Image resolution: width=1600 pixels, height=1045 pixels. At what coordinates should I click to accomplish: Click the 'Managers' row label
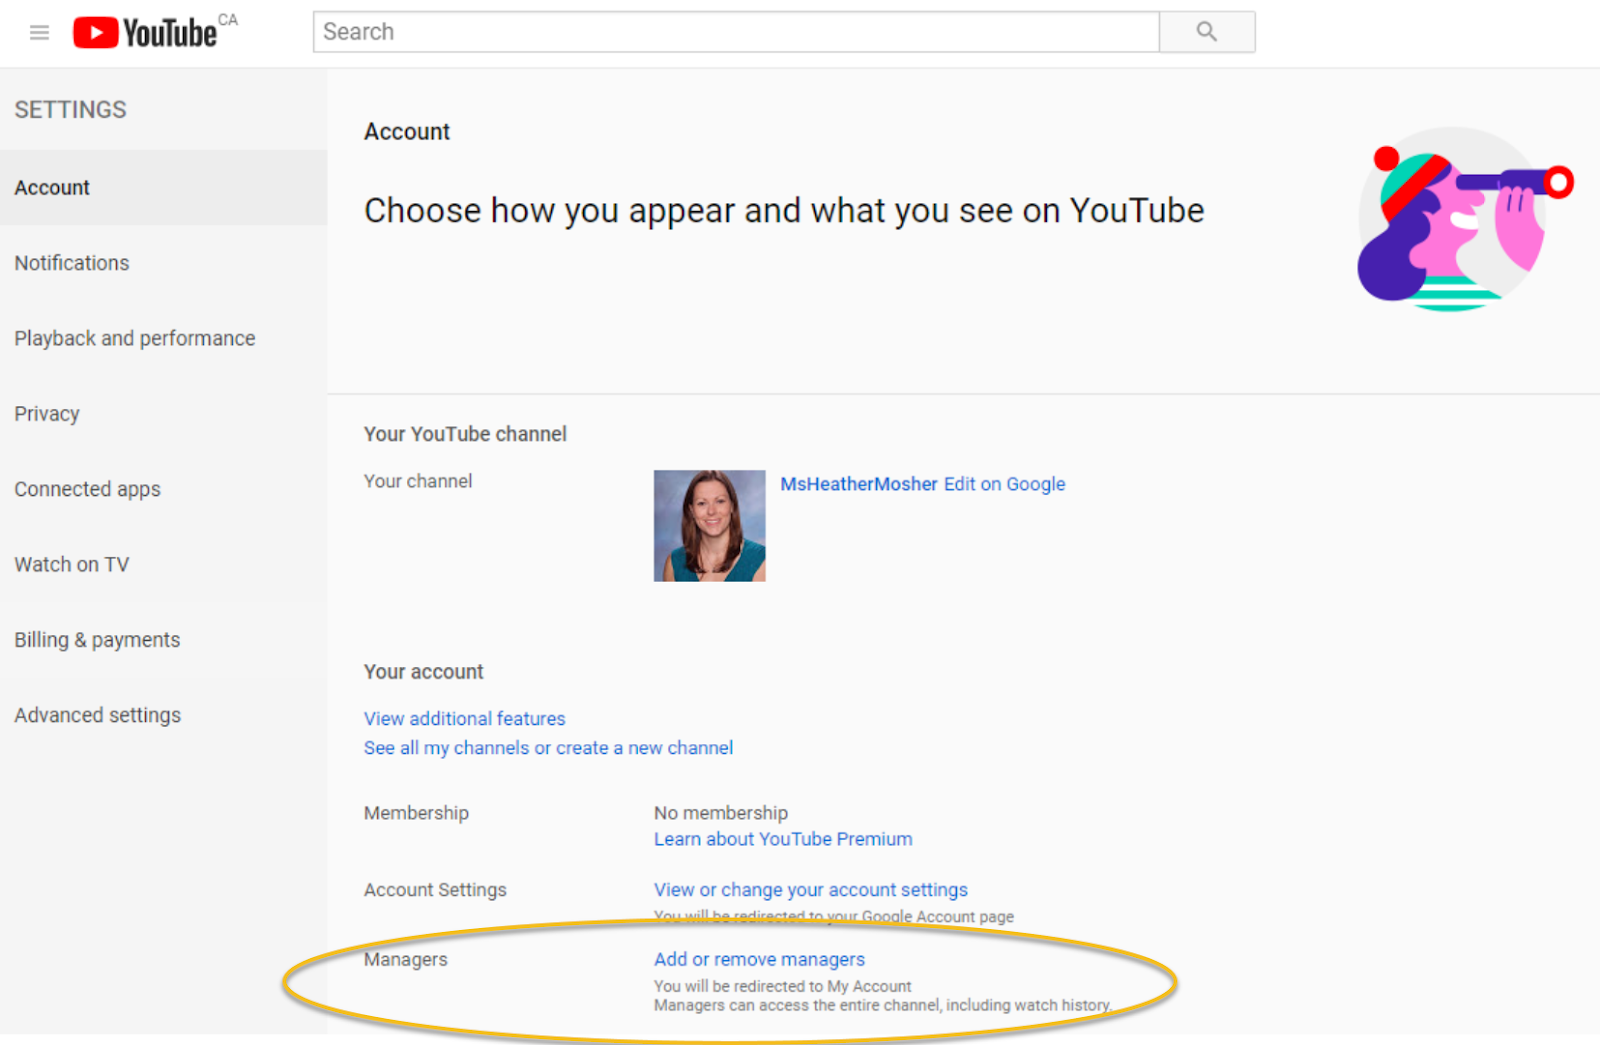[x=405, y=959]
